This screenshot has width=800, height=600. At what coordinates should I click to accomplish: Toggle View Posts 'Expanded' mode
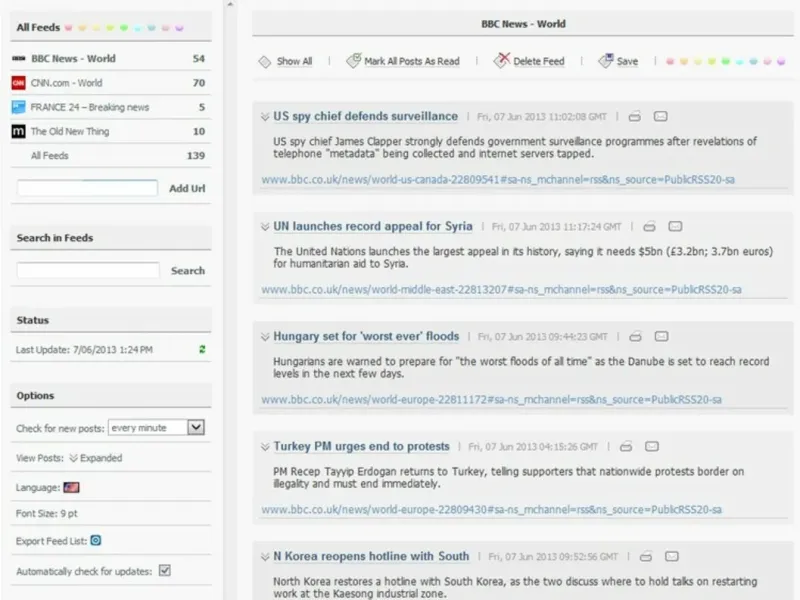pos(96,458)
